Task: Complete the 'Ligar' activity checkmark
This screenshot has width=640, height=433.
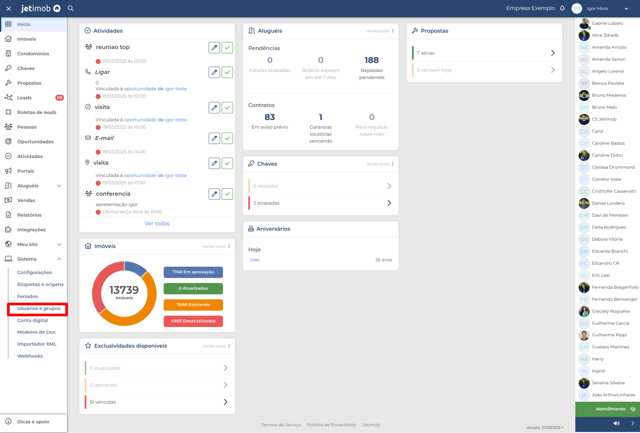Action: (227, 72)
